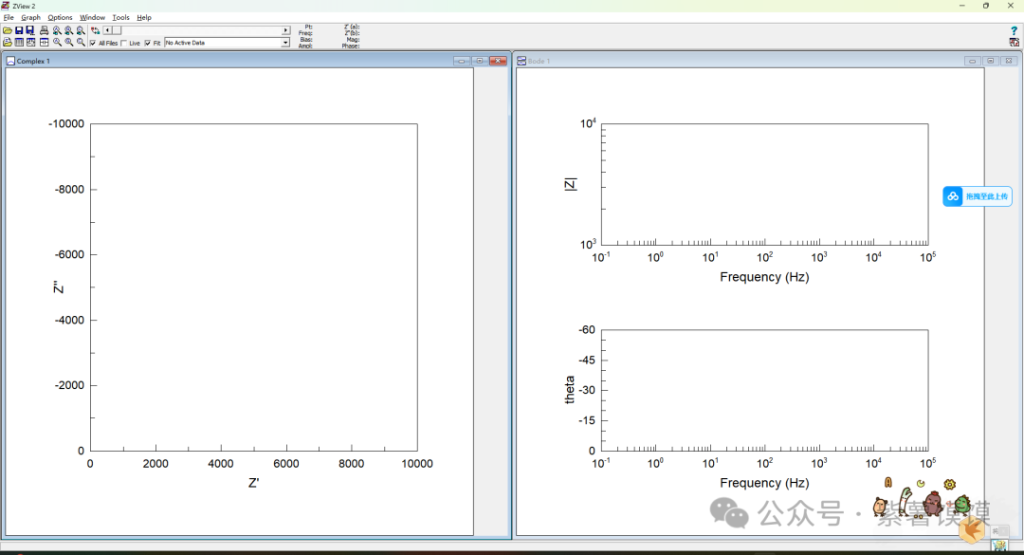The width and height of the screenshot is (1024, 555).
Task: Open the Graph menu
Action: click(31, 18)
